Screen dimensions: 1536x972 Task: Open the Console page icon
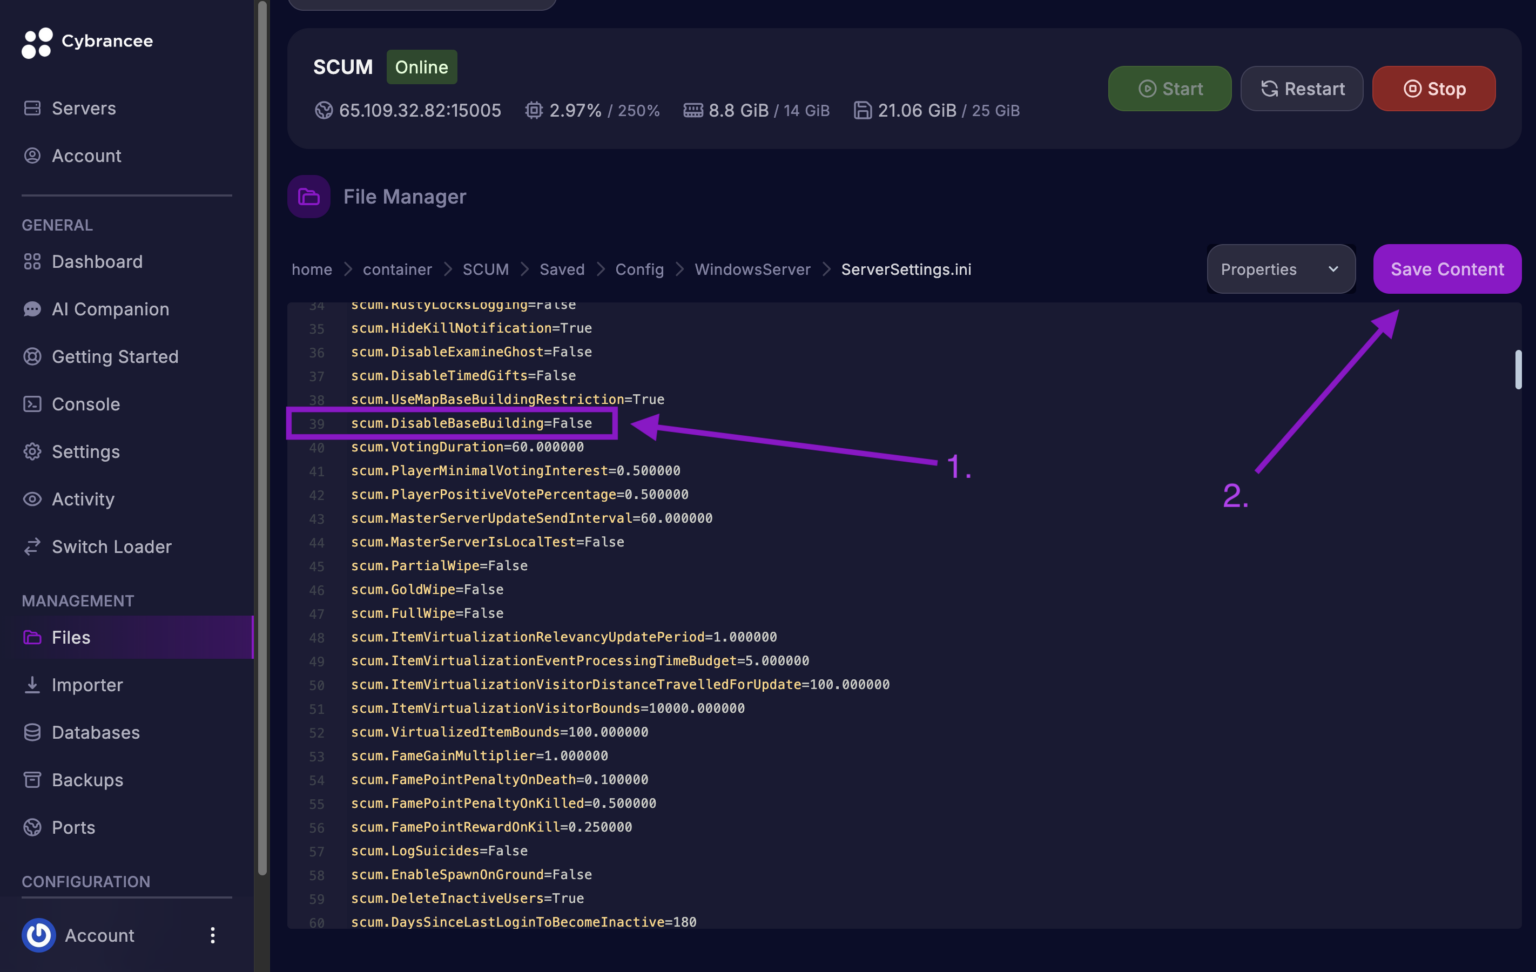pos(32,404)
